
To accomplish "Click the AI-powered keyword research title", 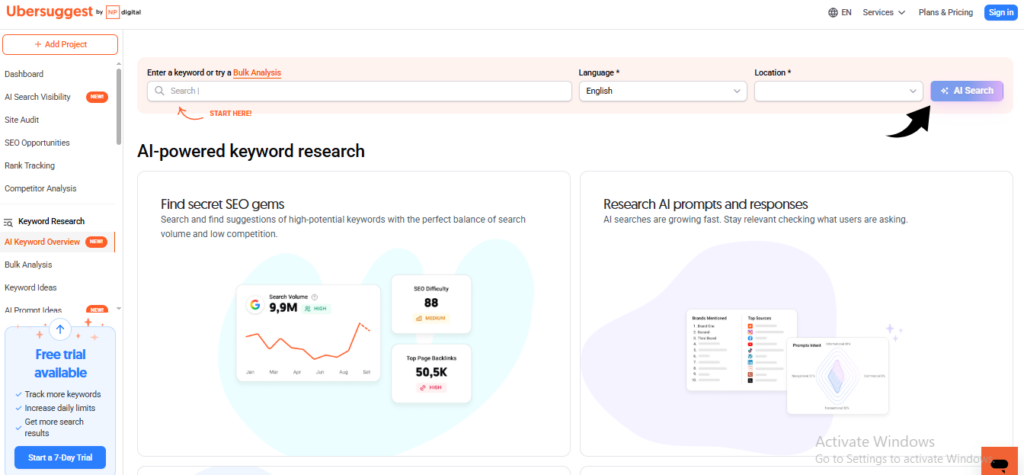I will (x=251, y=151).
